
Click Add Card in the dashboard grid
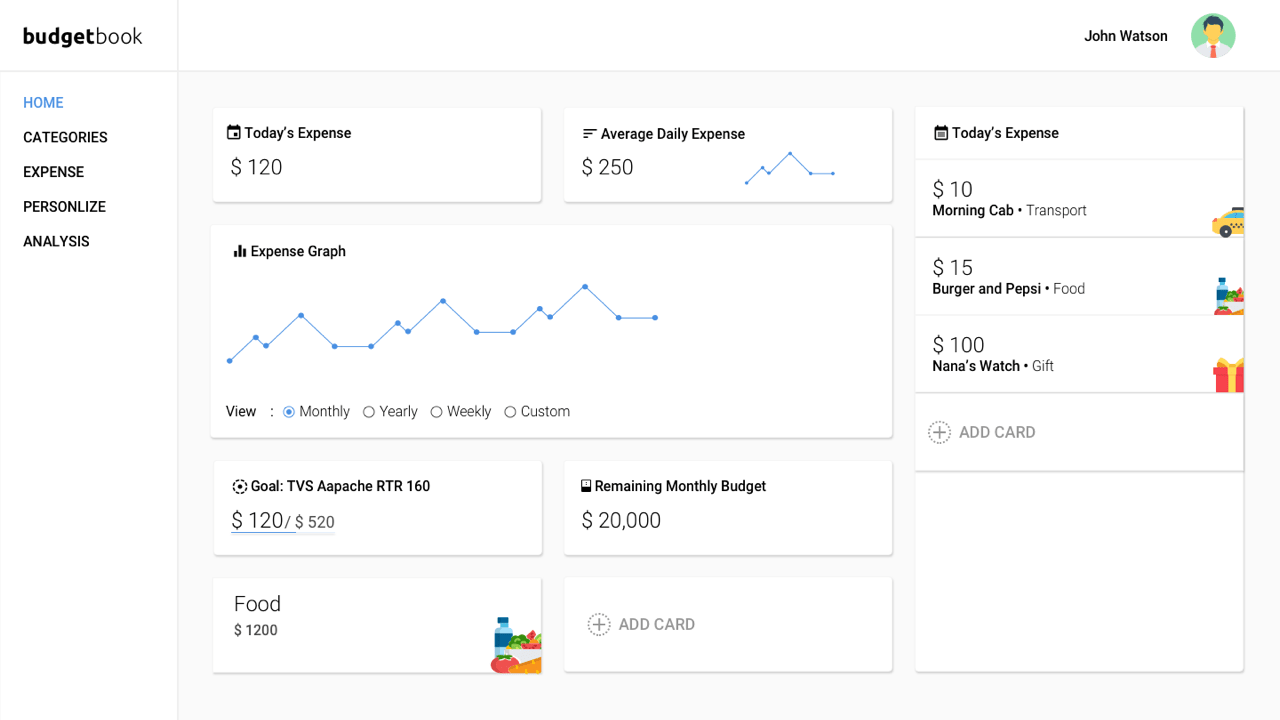pyautogui.click(x=641, y=625)
